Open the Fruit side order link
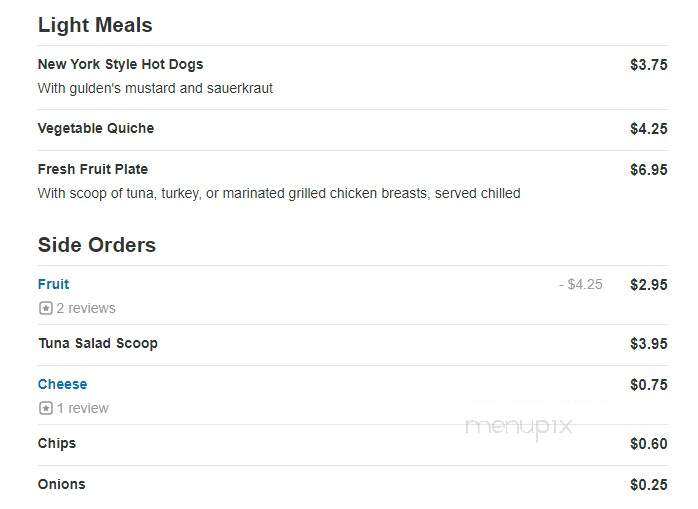The height and width of the screenshot is (509, 698). [x=53, y=284]
